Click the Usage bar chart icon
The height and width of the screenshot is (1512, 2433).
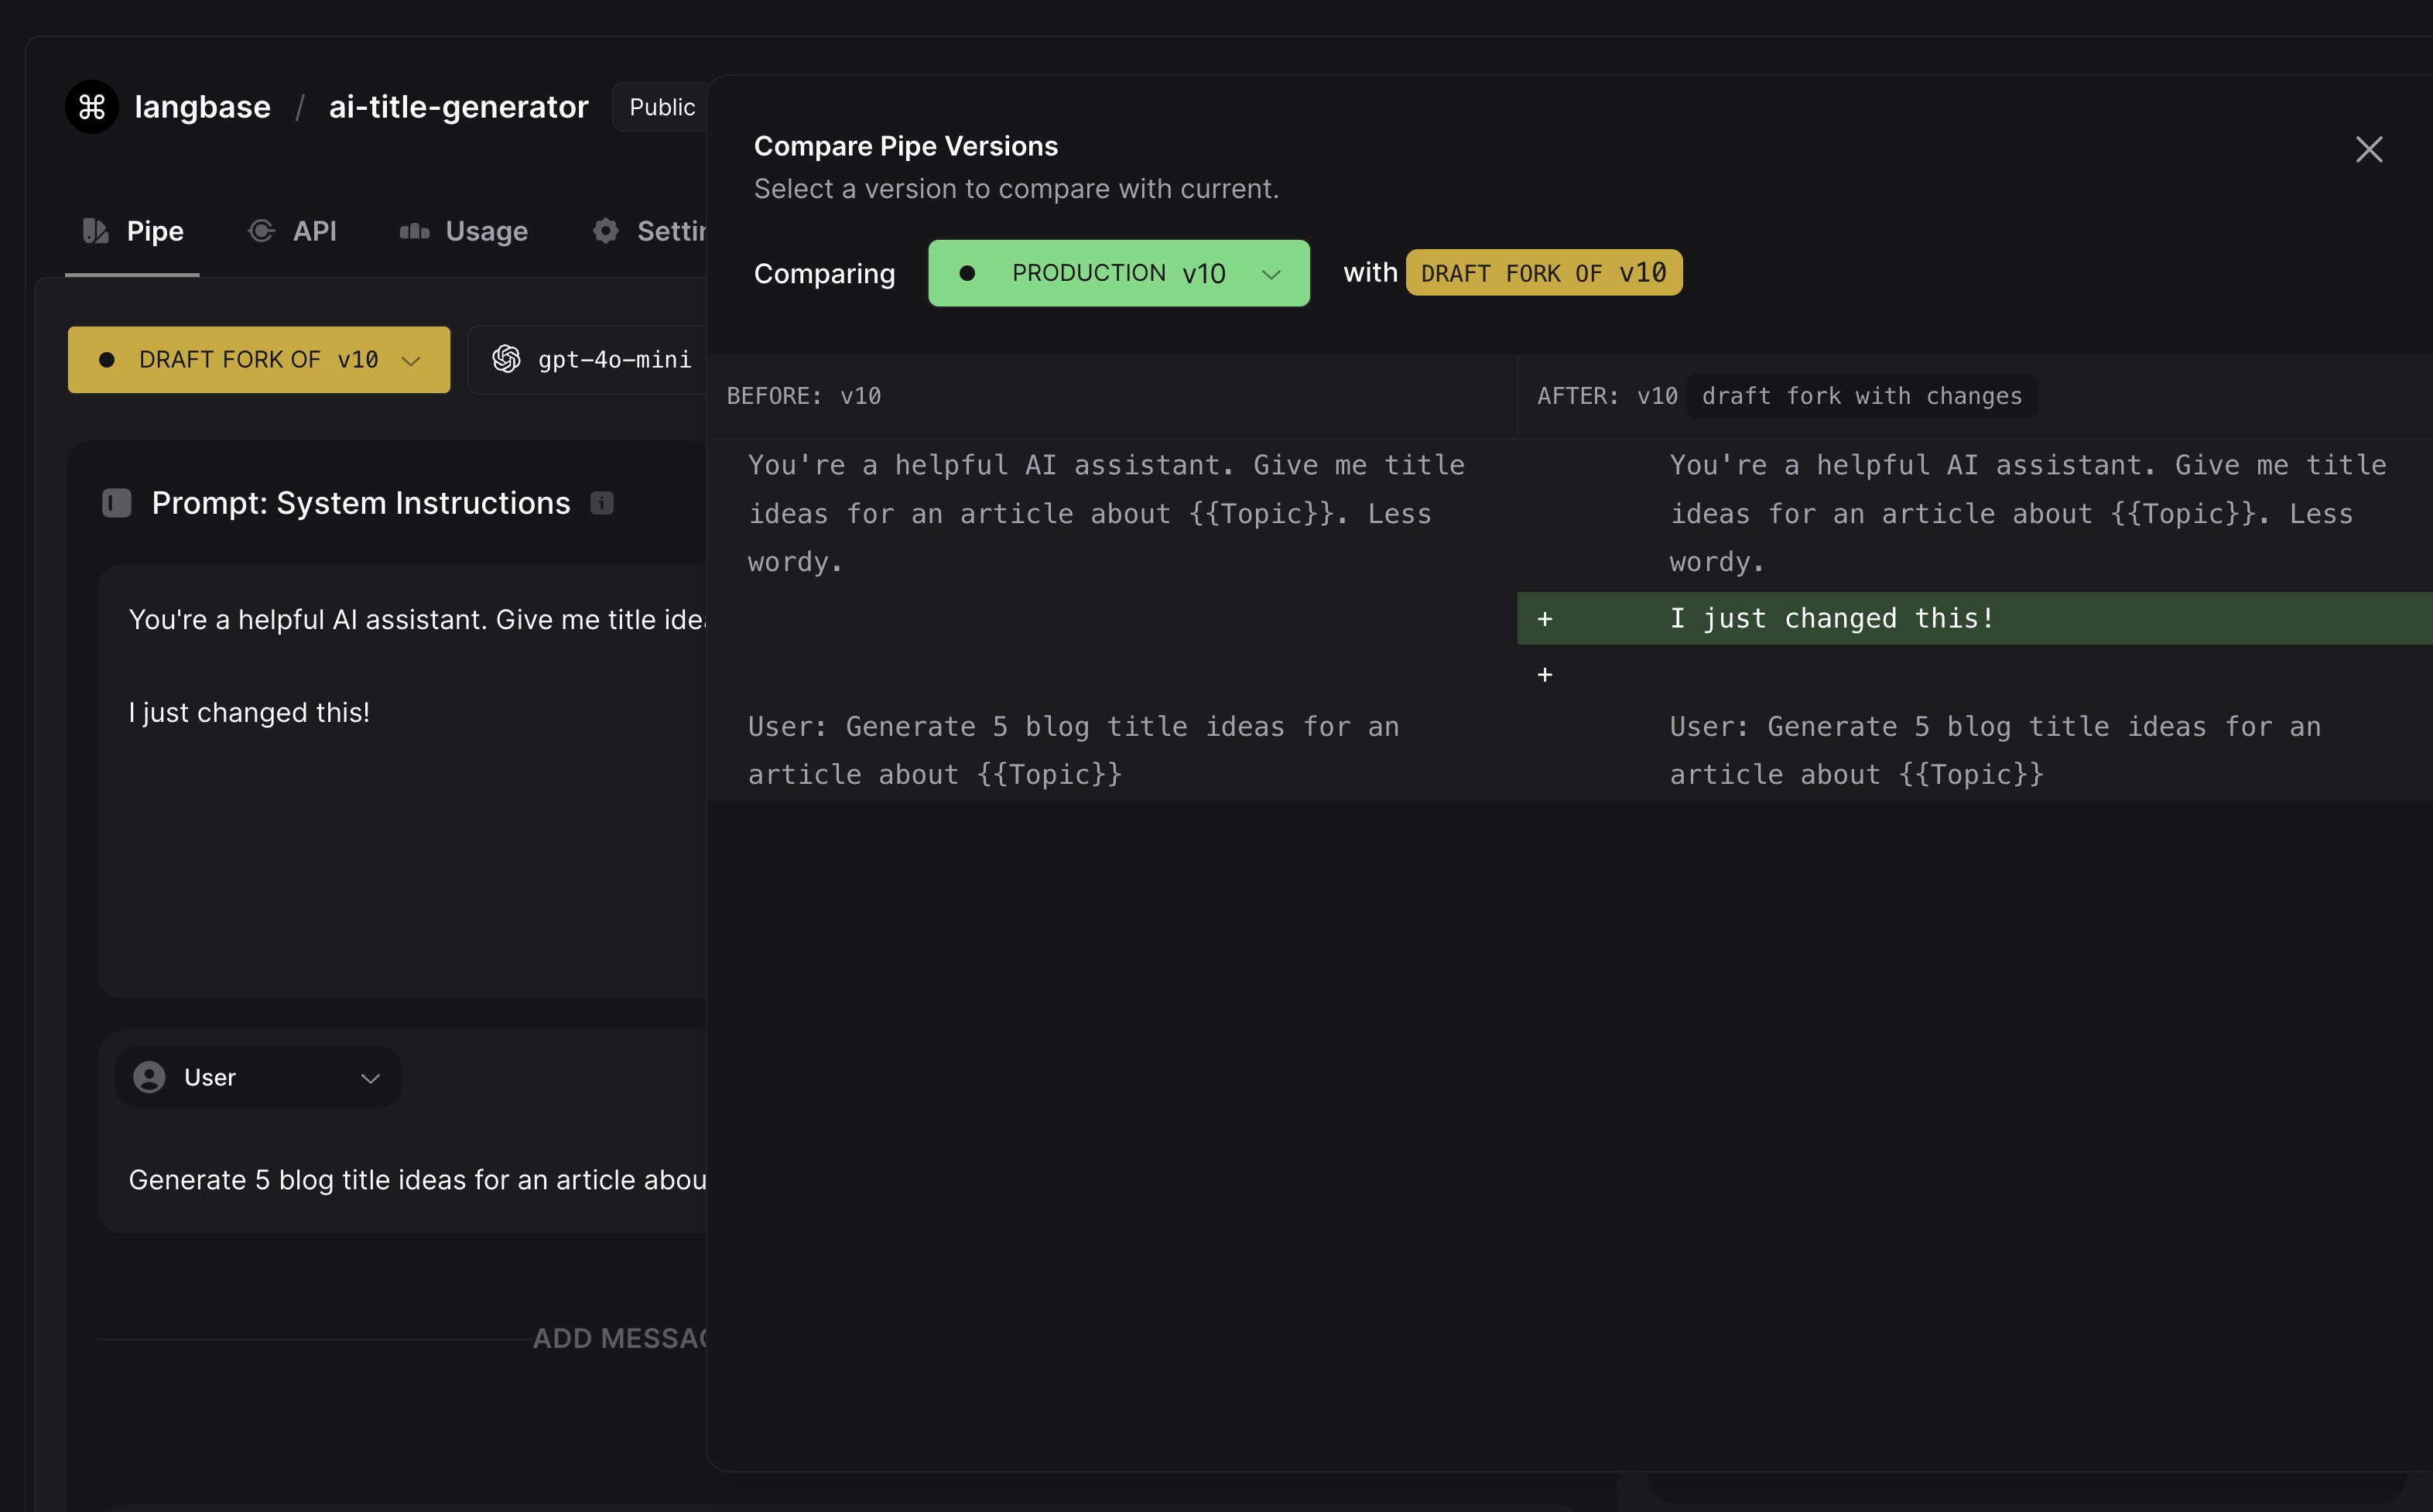click(x=414, y=232)
